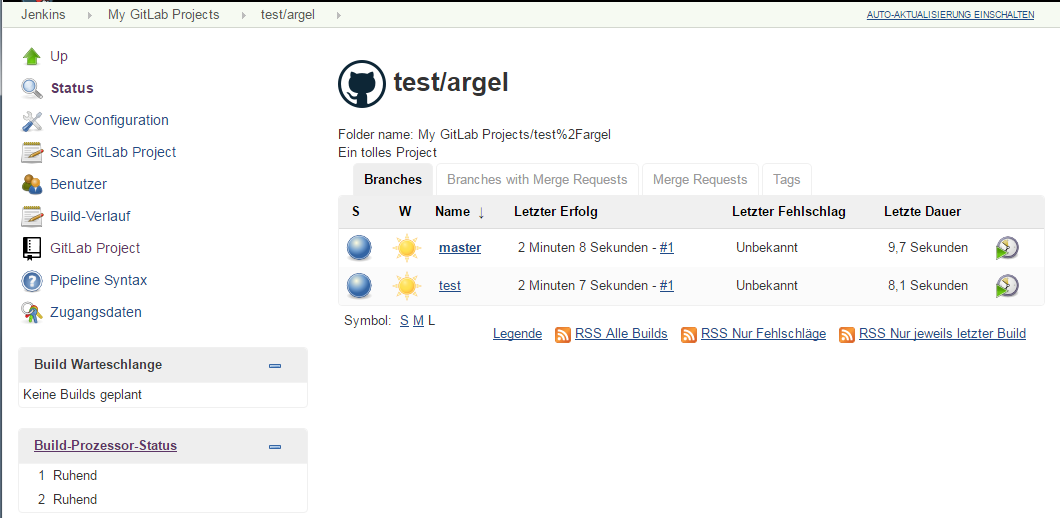Open the Merge Requests tab
This screenshot has height=518, width=1060.
700,179
